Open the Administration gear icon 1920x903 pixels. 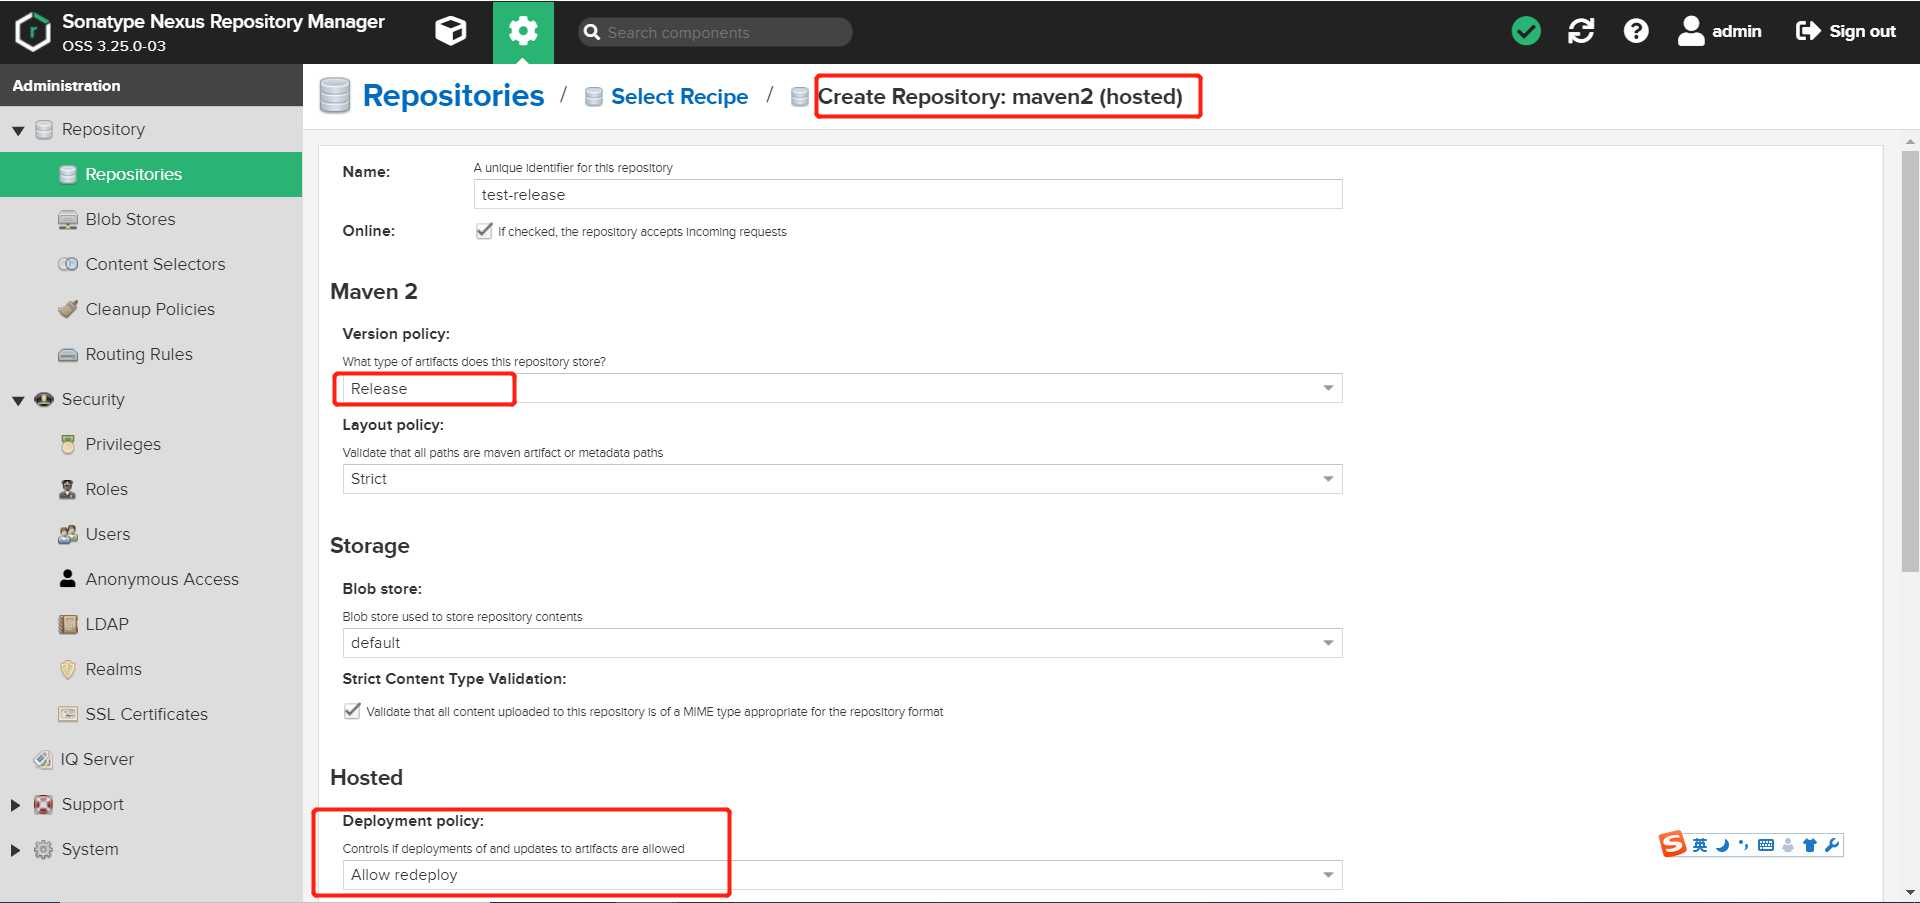[x=523, y=32]
